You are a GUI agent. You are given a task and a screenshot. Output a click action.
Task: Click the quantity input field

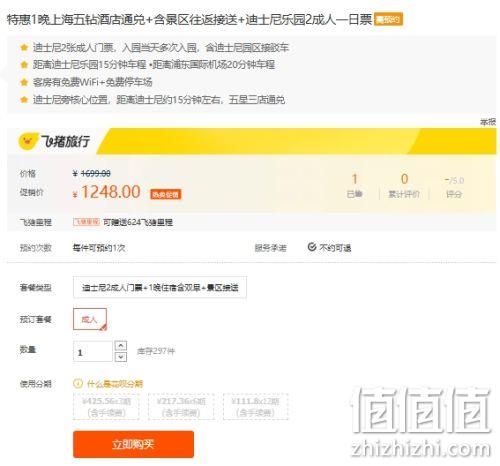(93, 352)
